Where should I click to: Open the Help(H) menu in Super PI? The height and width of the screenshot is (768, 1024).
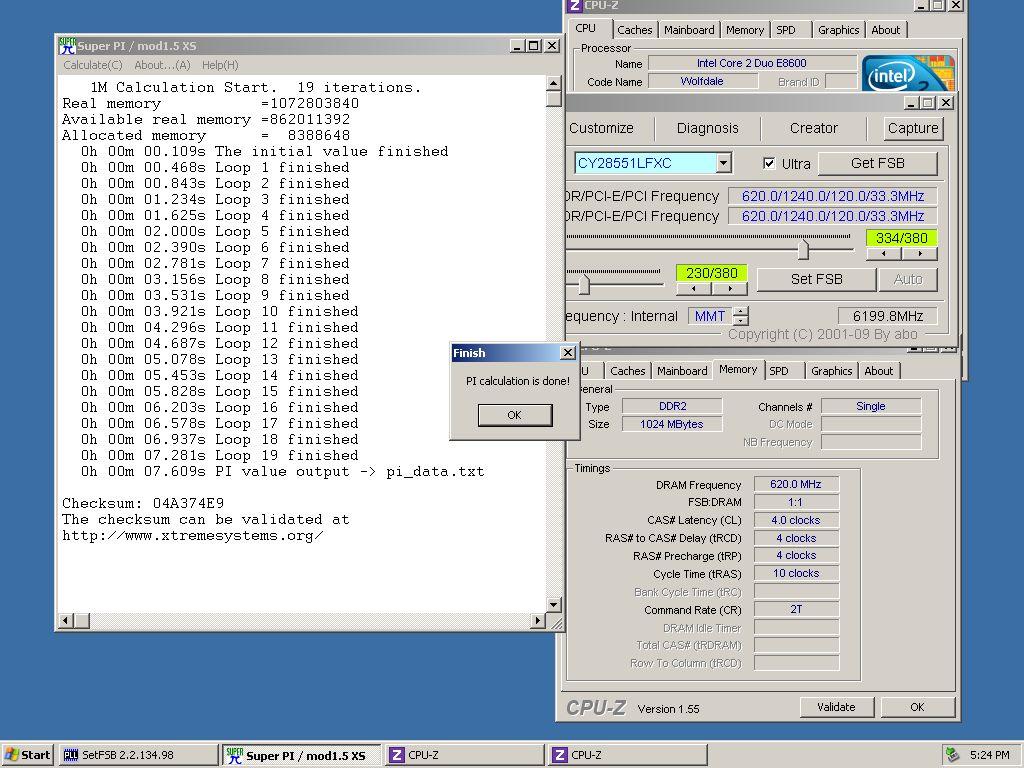(220, 65)
